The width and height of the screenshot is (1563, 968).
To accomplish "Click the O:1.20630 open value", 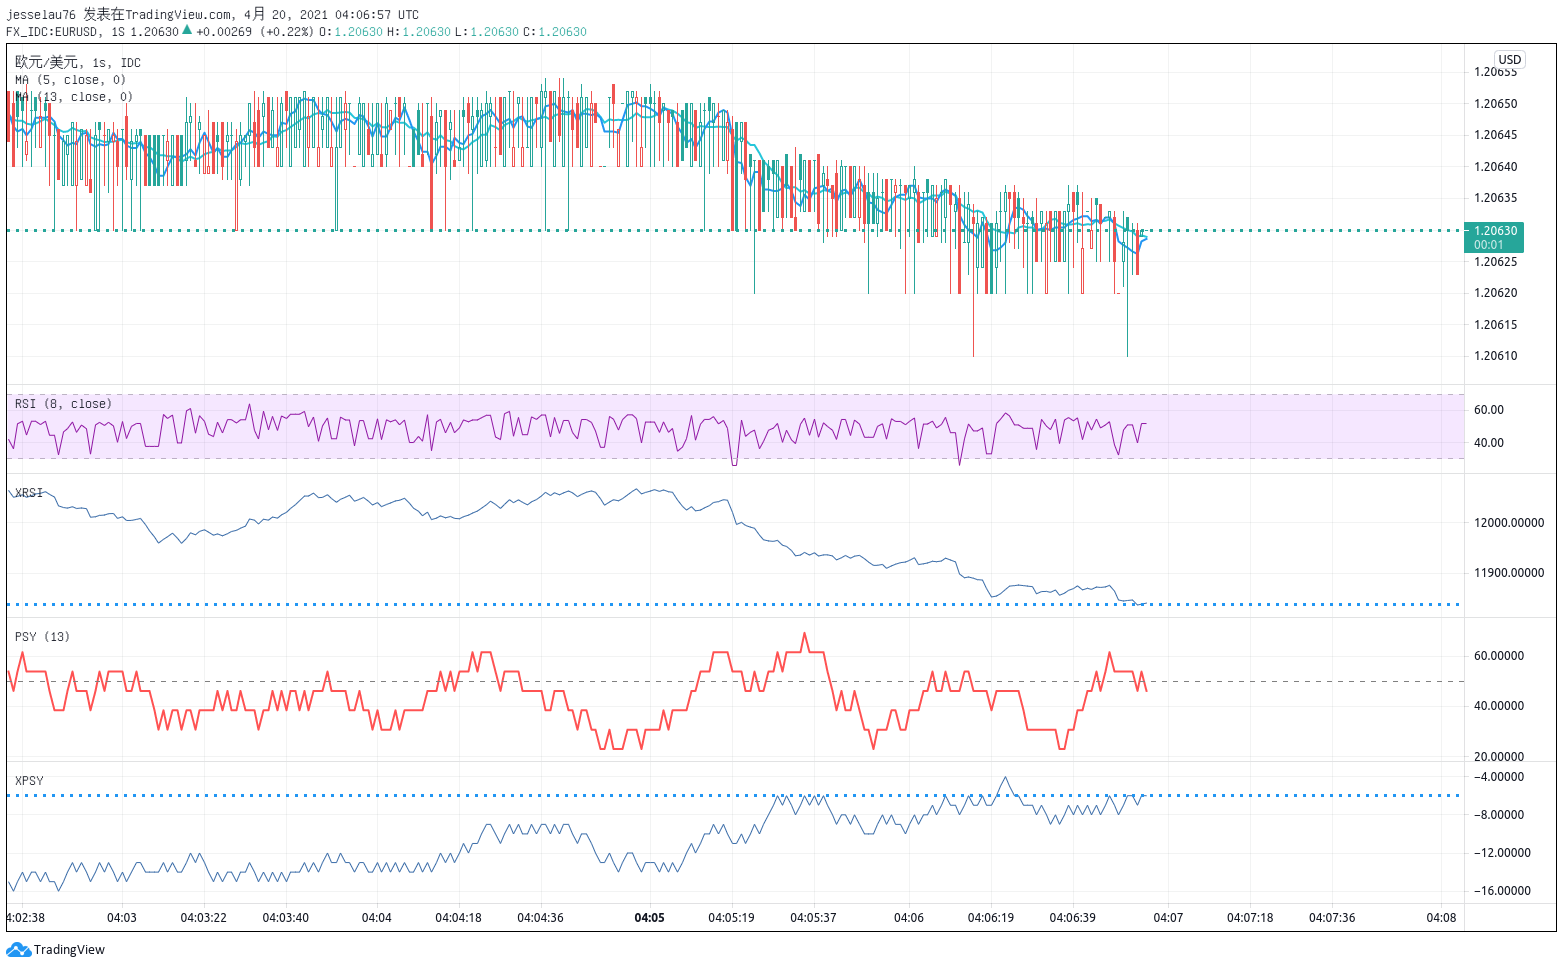I will pos(351,32).
